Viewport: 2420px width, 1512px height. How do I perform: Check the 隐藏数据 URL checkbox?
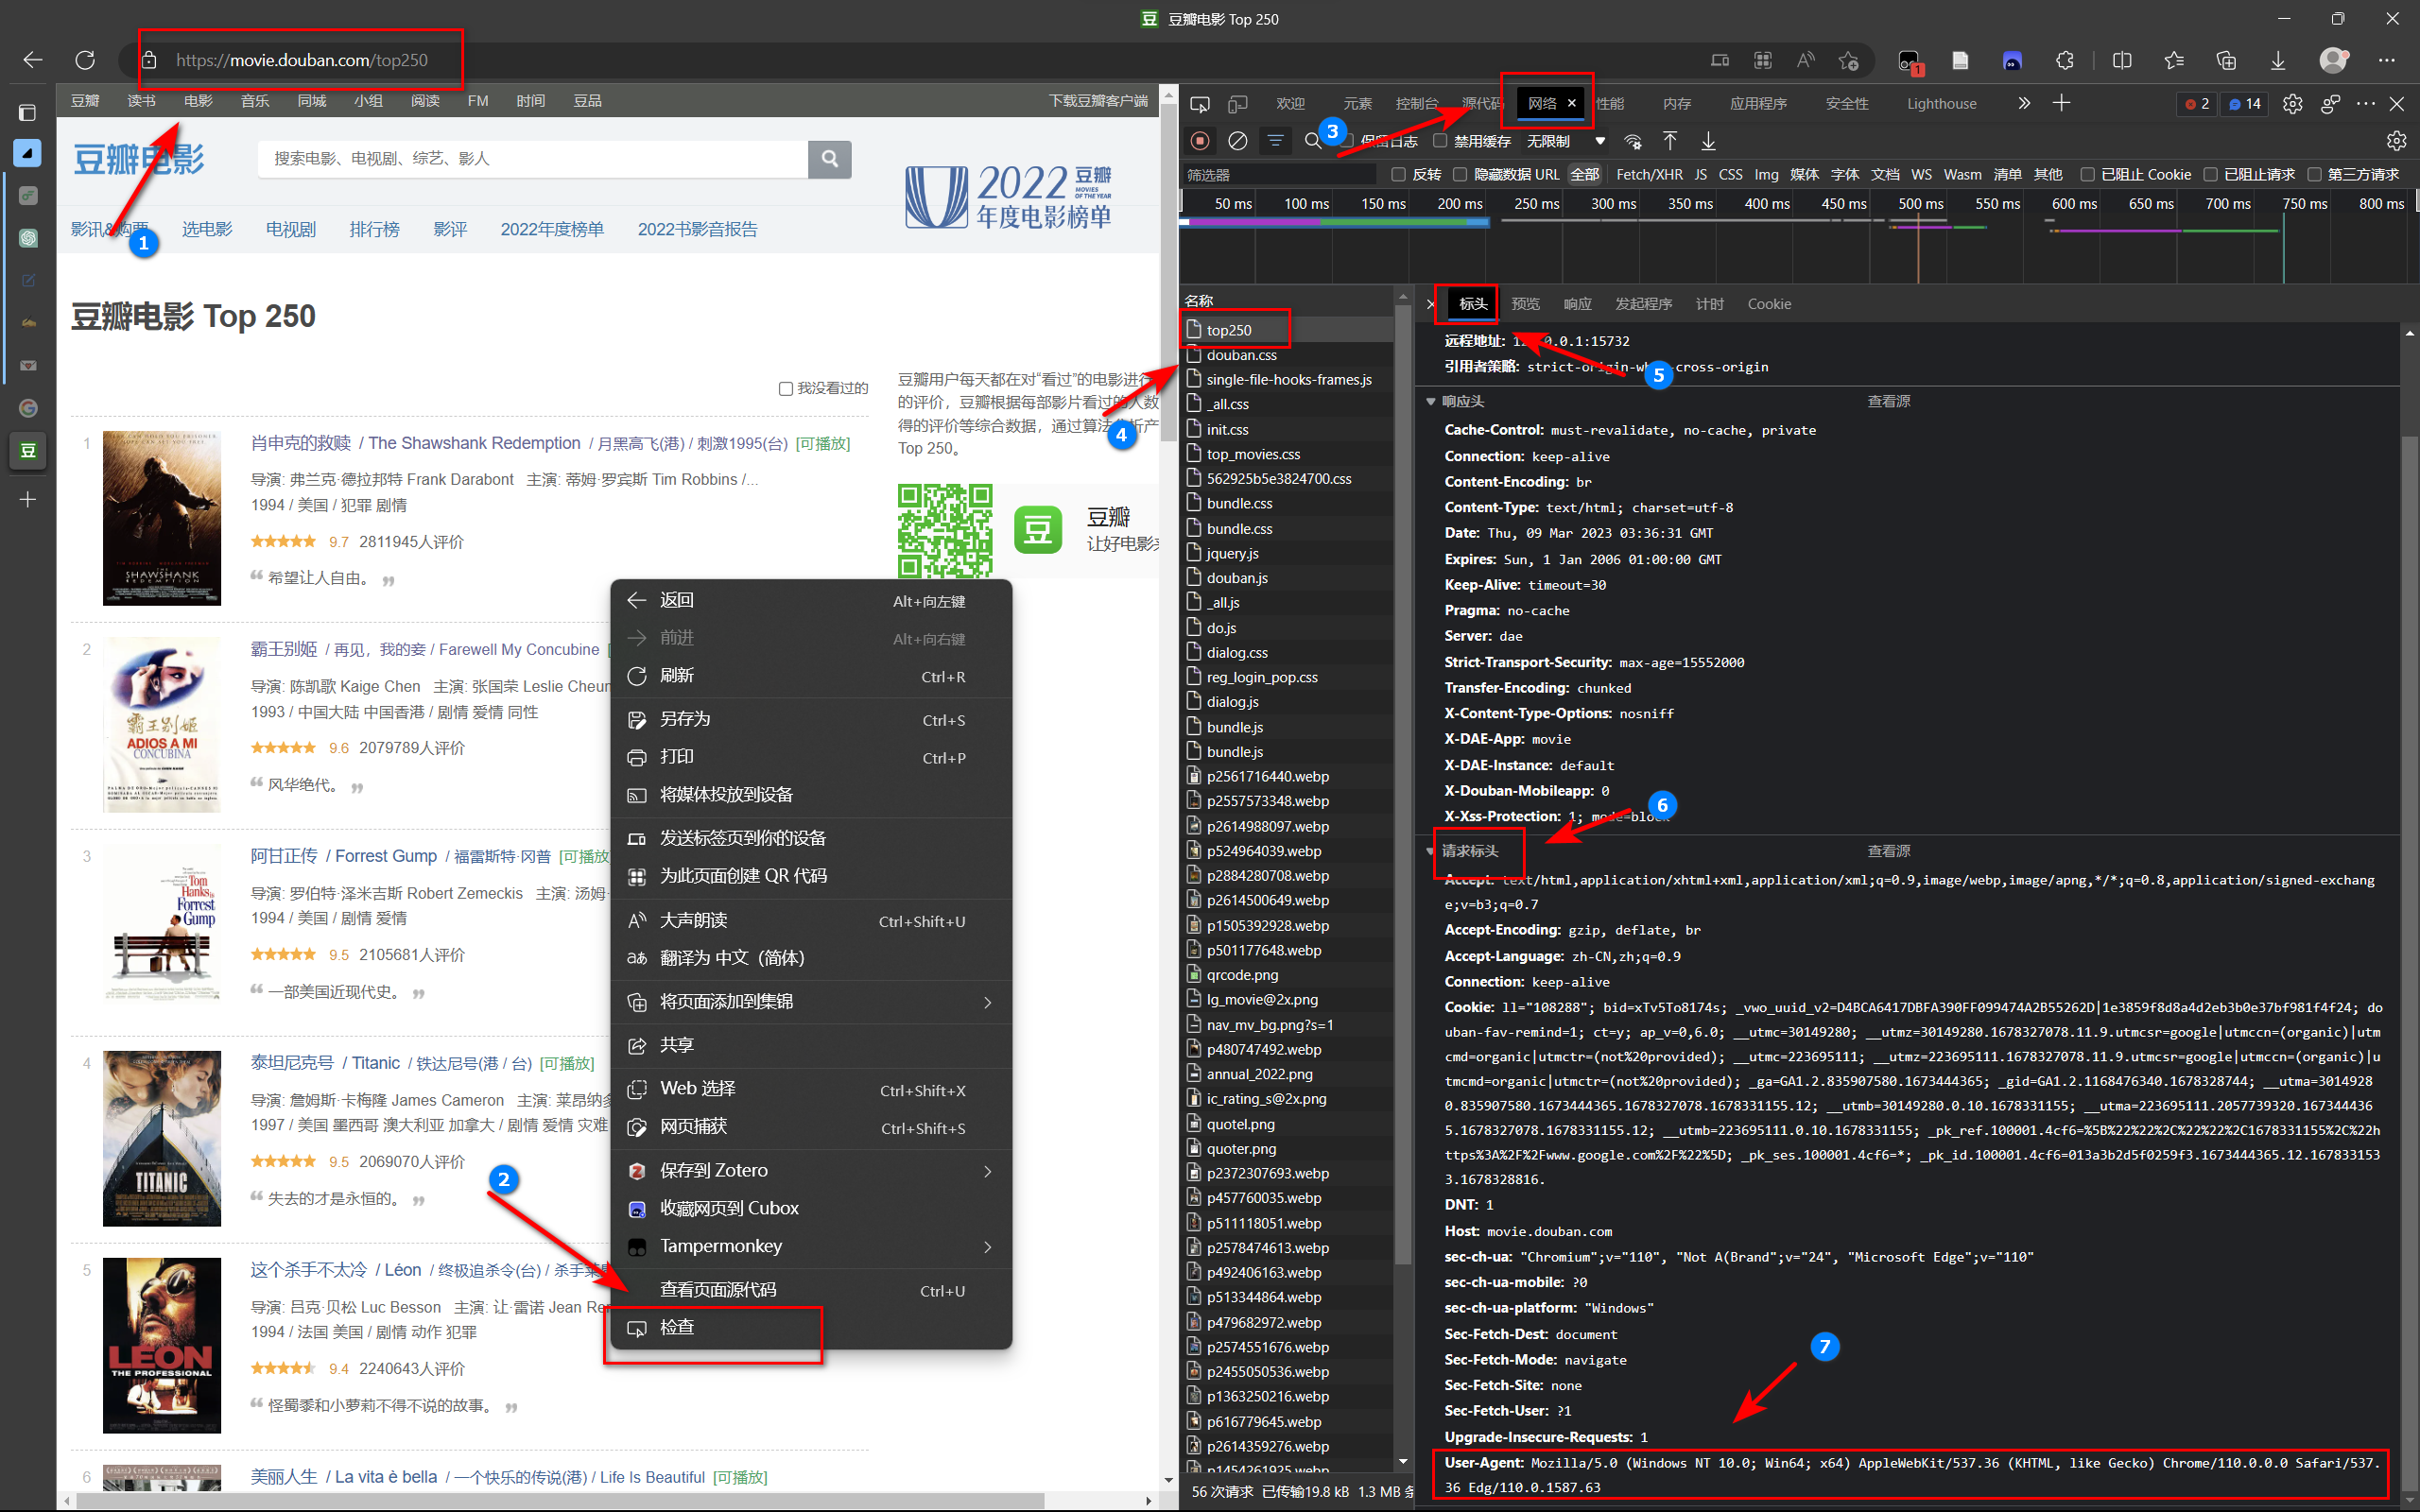(1460, 175)
